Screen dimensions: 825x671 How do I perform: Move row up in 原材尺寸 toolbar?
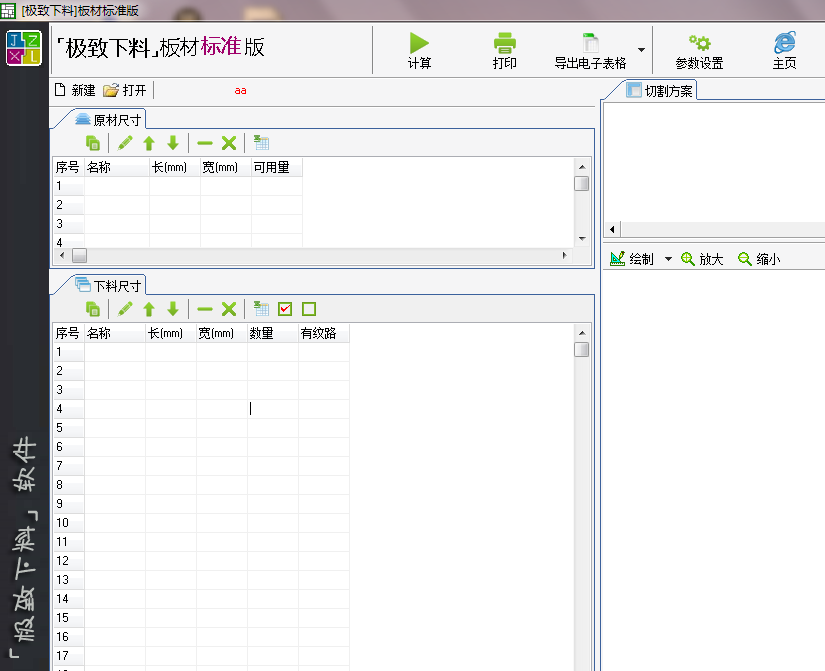[149, 143]
